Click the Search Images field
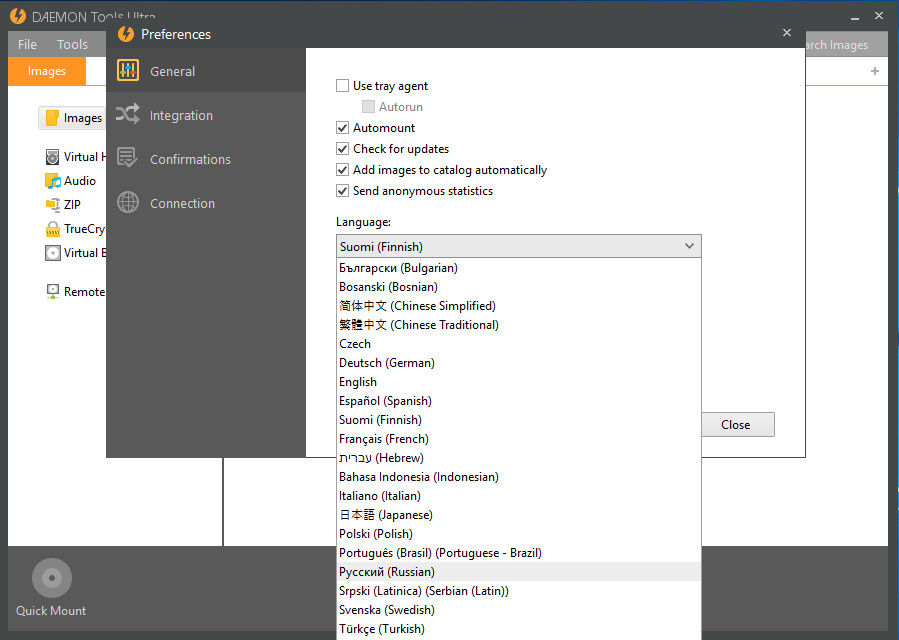Viewport: 899px width, 640px height. 846,45
